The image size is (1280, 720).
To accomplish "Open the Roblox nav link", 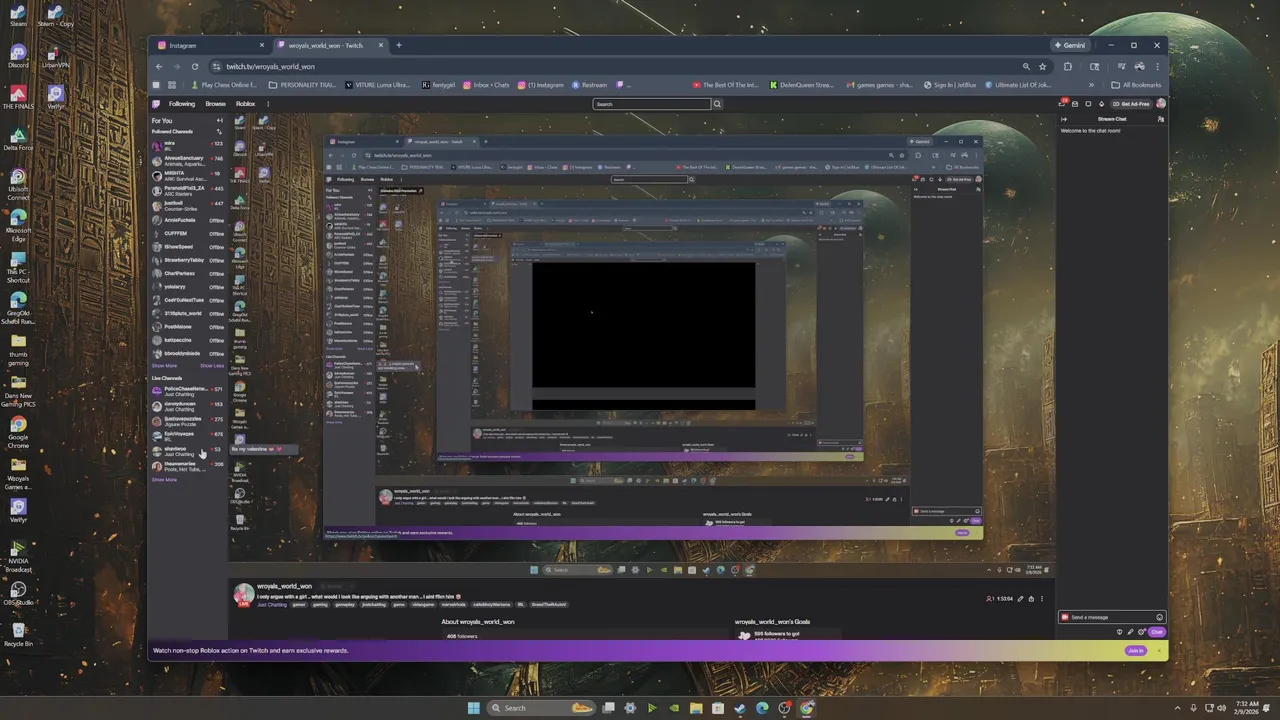I will click(245, 104).
